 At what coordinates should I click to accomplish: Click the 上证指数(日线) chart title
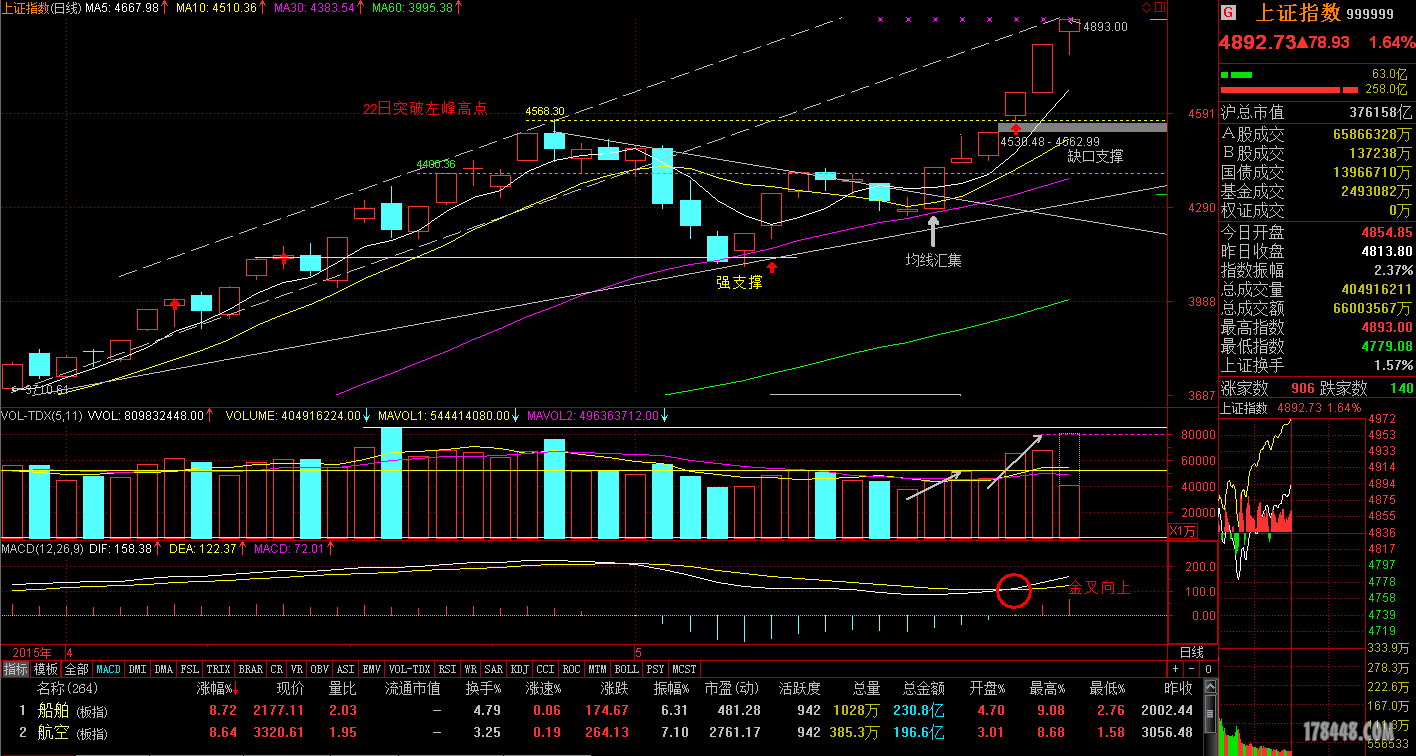pyautogui.click(x=41, y=7)
